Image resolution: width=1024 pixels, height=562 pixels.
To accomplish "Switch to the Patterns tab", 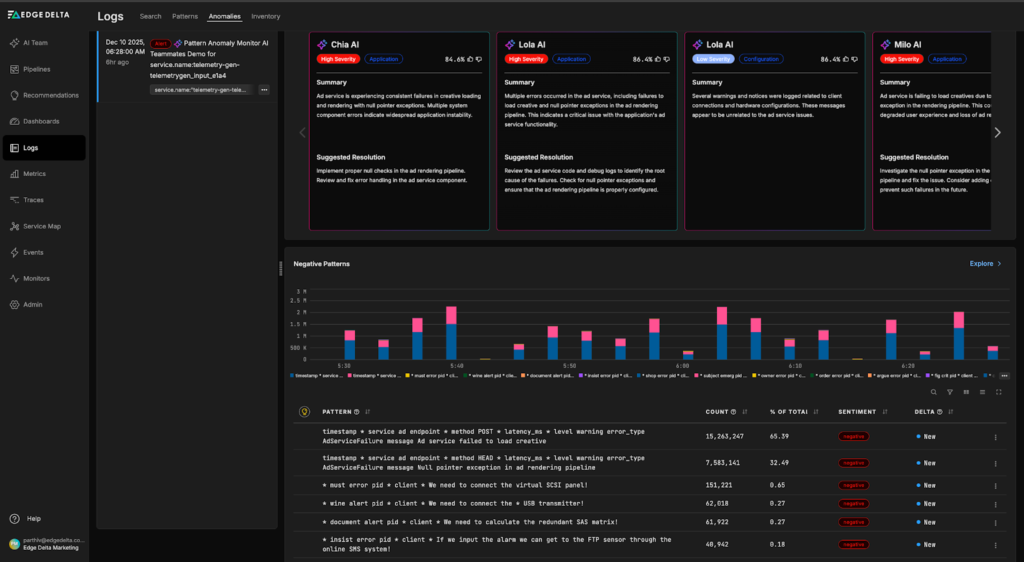I will [185, 17].
